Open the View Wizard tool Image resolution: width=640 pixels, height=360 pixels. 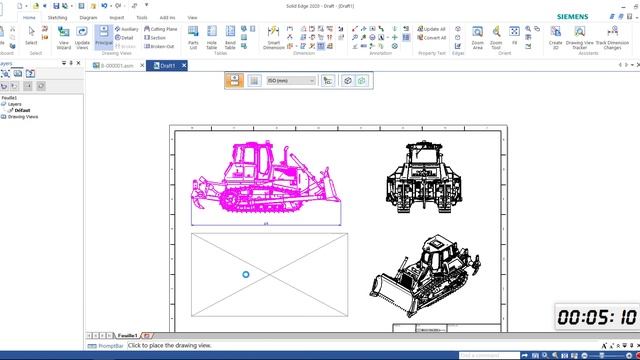(63, 38)
